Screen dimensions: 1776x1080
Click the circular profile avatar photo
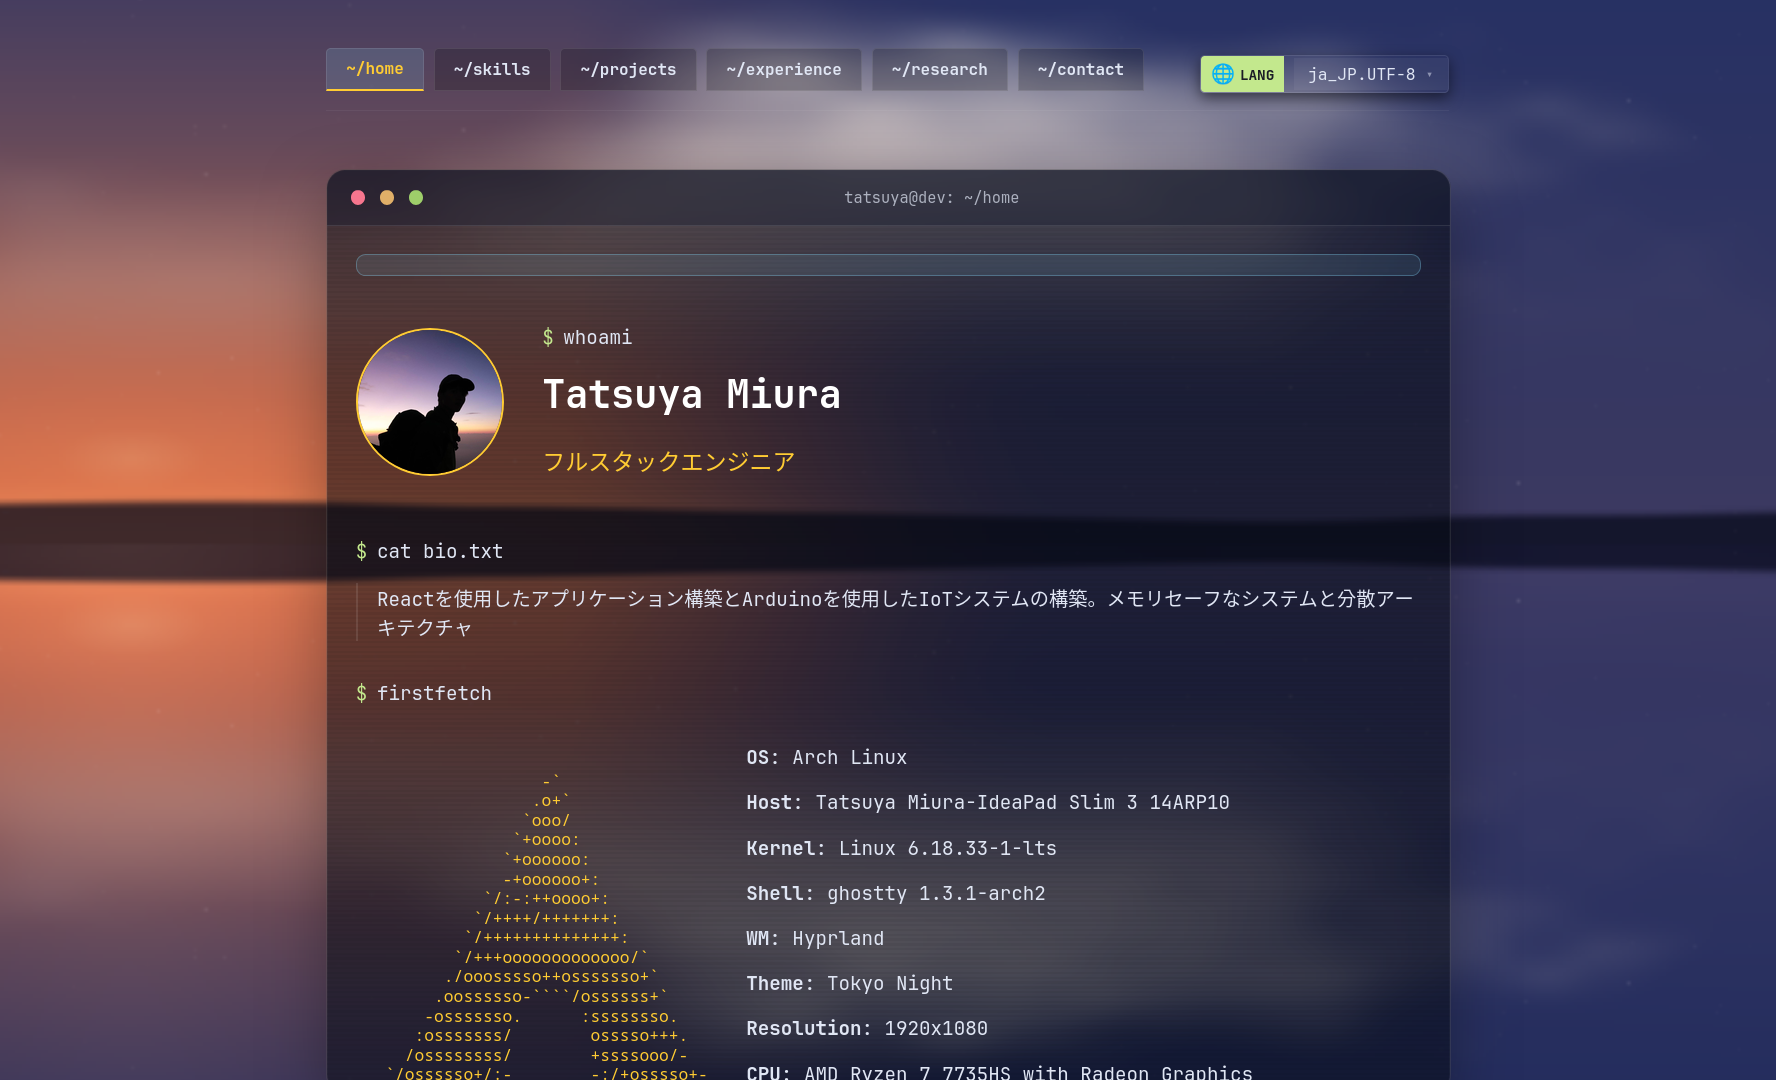[x=430, y=402]
